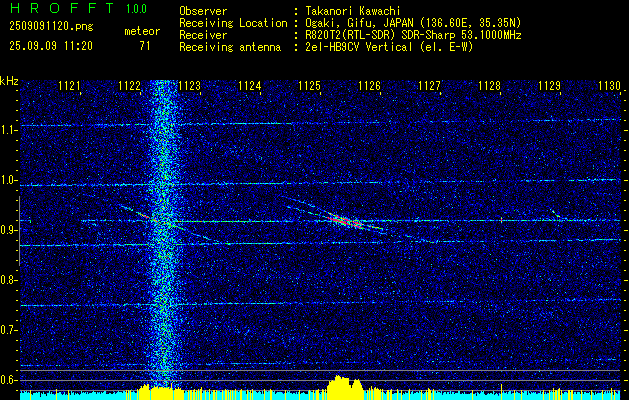Click the 1124 time marker
The width and height of the screenshot is (629, 400).
(x=250, y=86)
